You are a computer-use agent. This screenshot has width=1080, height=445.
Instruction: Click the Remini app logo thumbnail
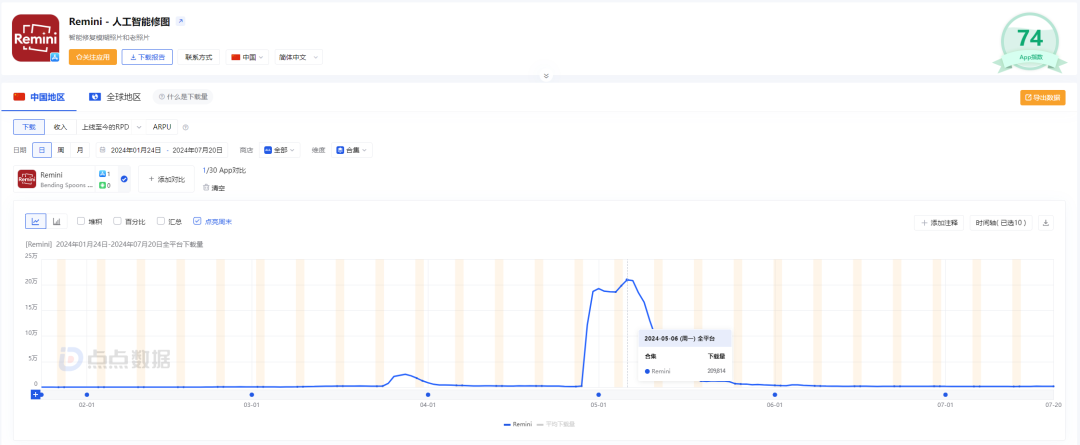point(36,38)
